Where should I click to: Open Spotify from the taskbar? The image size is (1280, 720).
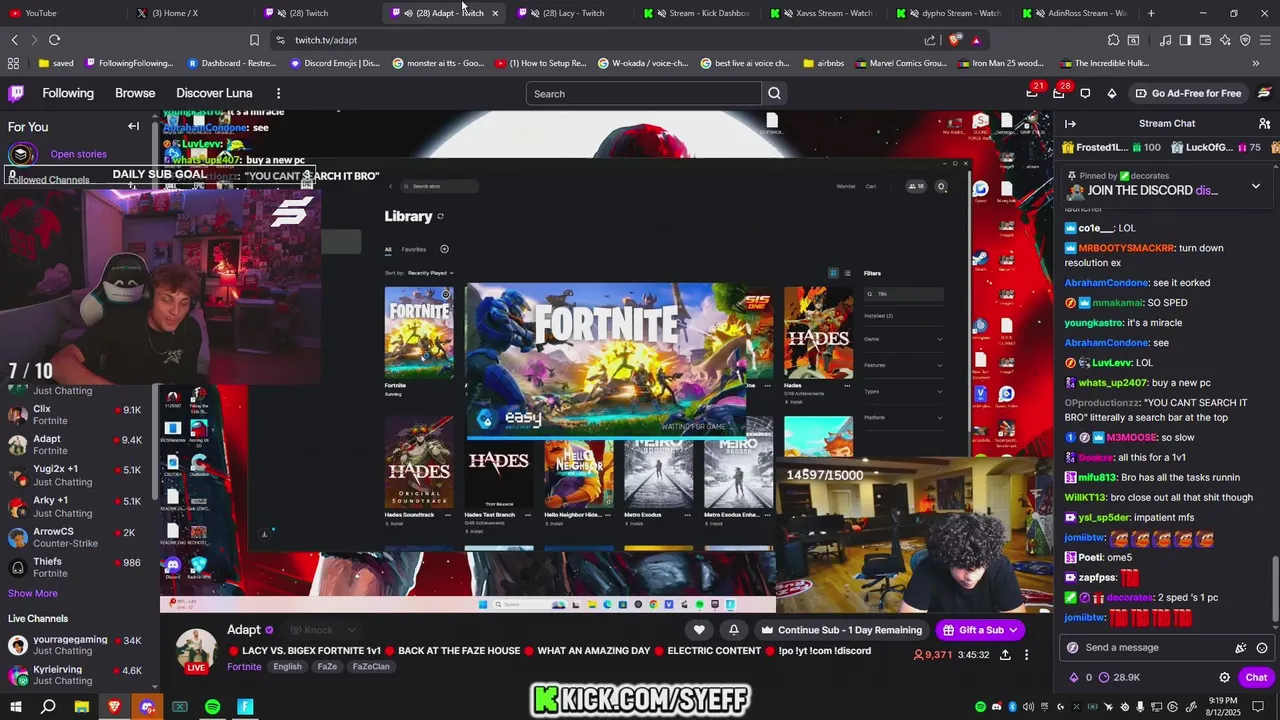pyautogui.click(x=212, y=707)
